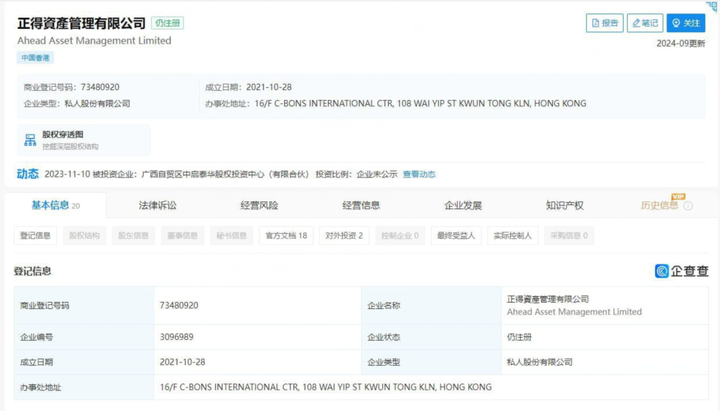Select the 股权结构 sub-tab
The width and height of the screenshot is (720, 411).
point(84,236)
